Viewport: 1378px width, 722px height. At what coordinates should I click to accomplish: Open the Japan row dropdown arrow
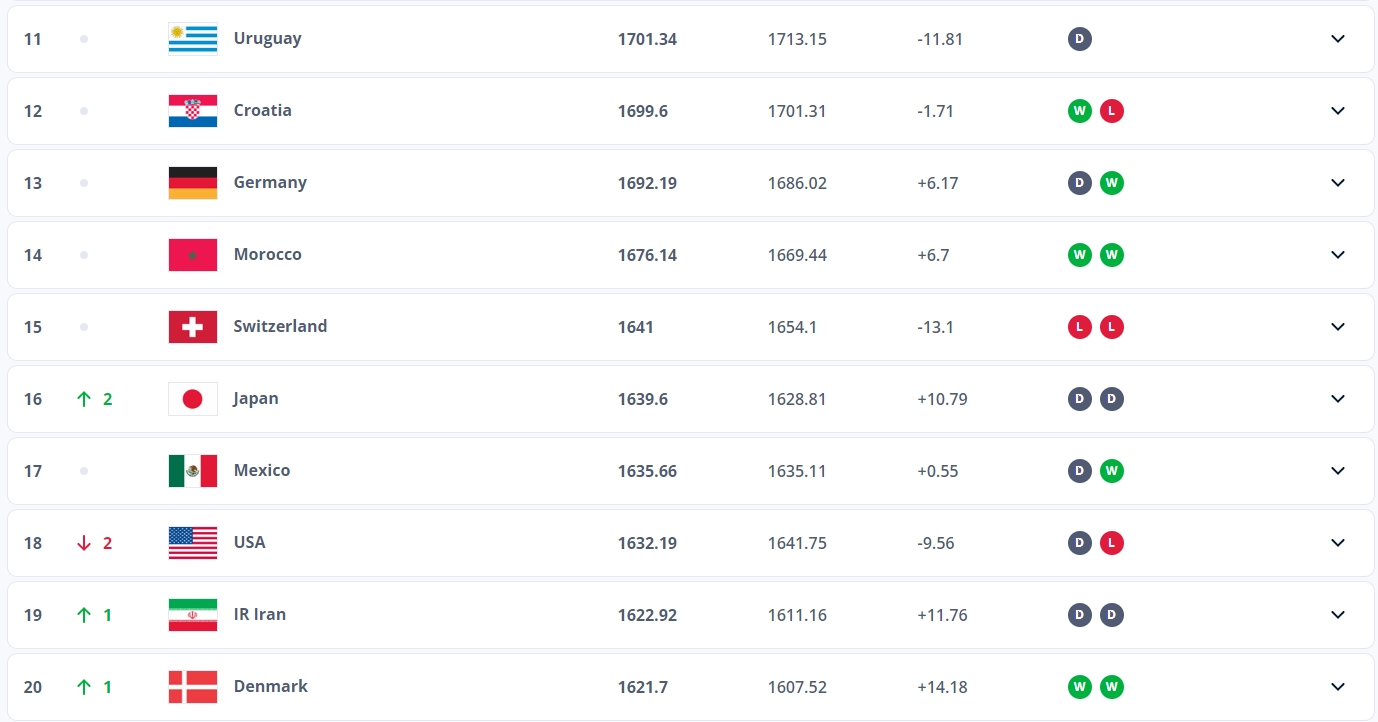pos(1338,399)
